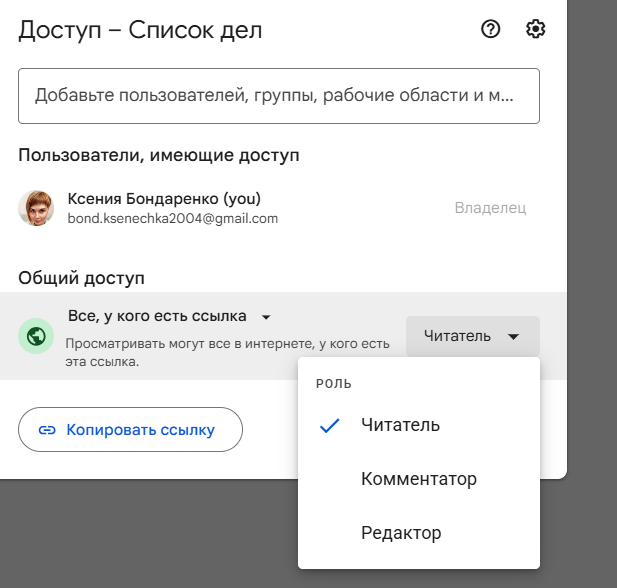Choose the Комментатор role
Screen dimensions: 617x588
point(419,479)
